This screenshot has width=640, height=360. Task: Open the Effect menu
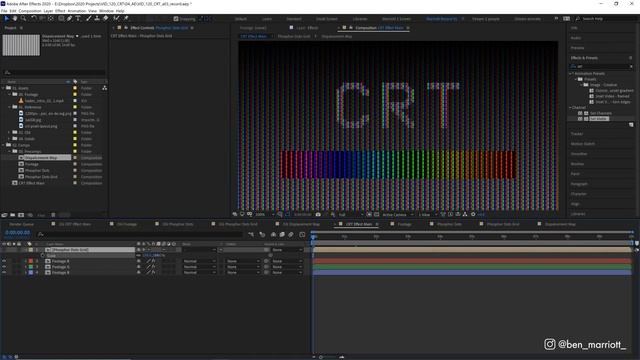point(60,11)
